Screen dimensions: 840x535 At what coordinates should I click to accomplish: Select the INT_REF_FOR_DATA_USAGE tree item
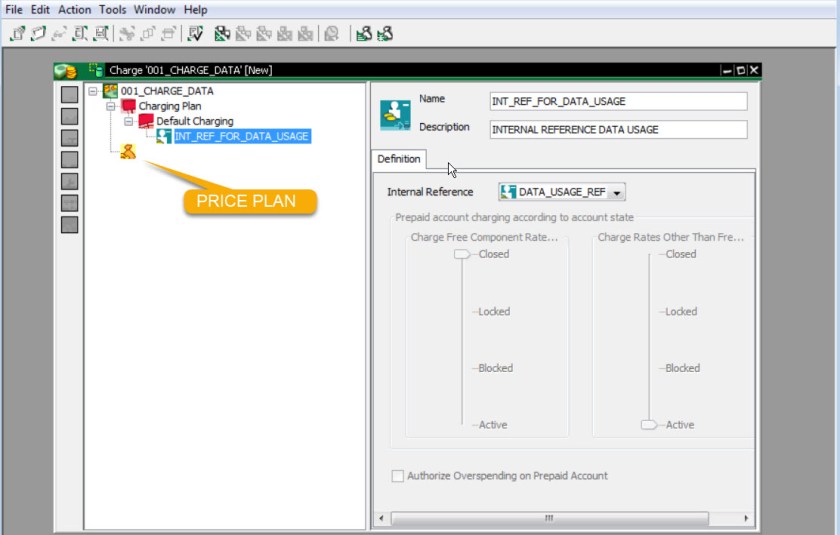pyautogui.click(x=242, y=137)
